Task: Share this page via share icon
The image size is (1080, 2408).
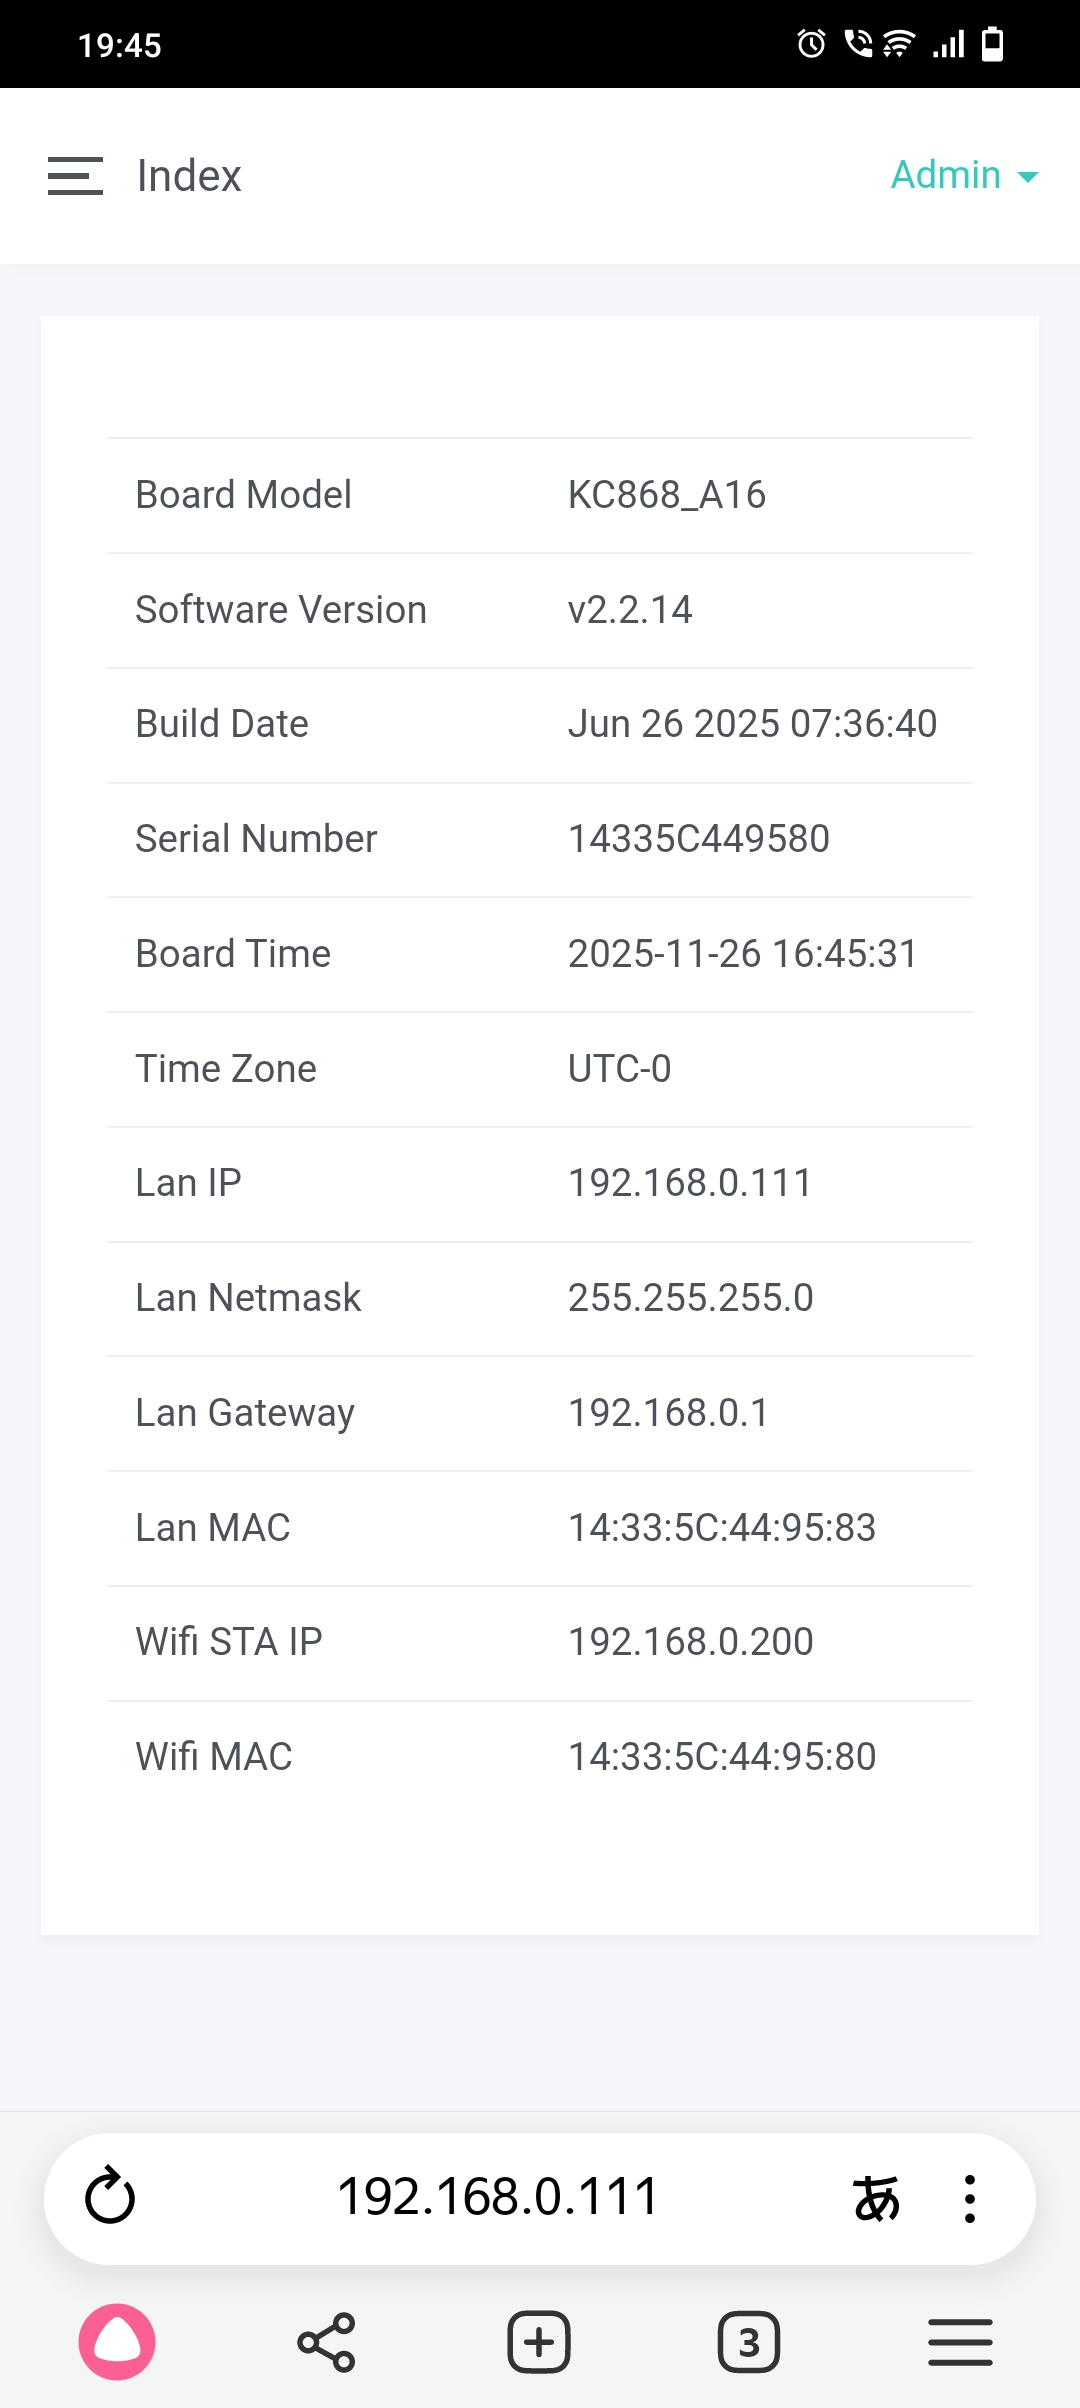Action: 326,2342
